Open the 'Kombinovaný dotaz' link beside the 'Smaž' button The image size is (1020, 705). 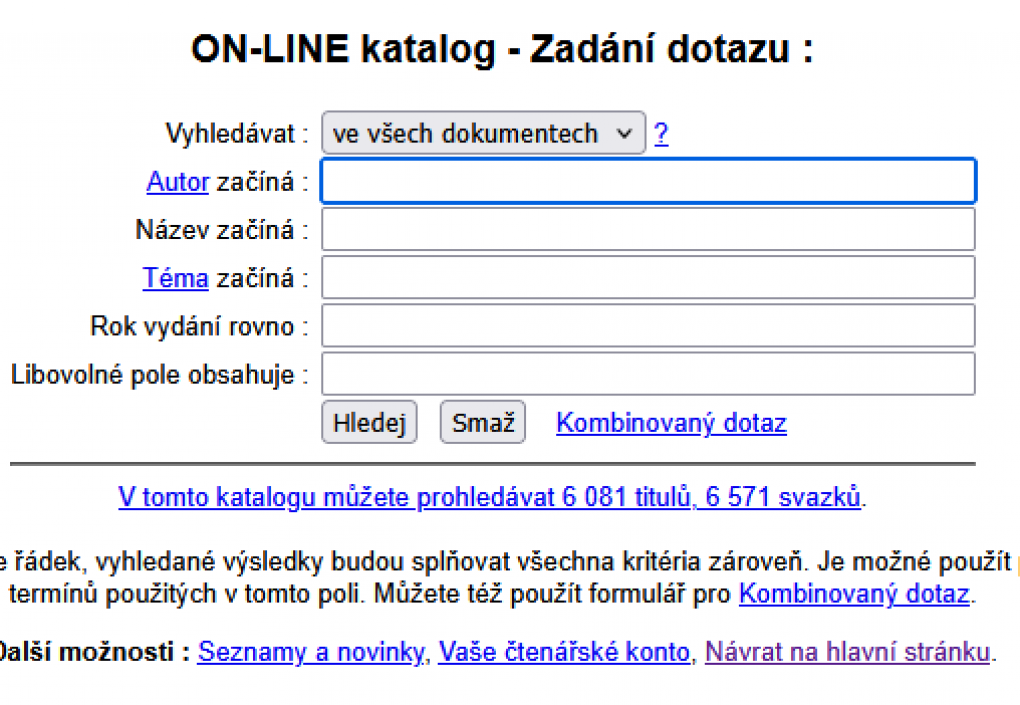pos(671,423)
